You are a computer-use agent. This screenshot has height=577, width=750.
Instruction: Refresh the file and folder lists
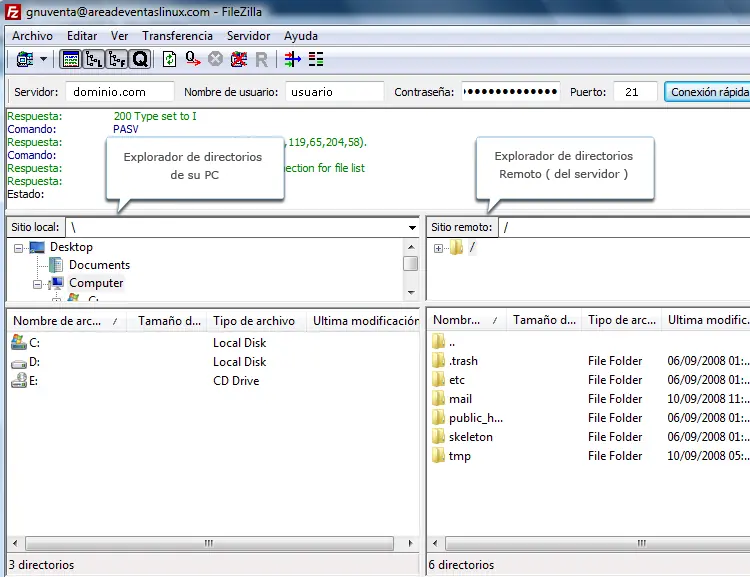170,59
